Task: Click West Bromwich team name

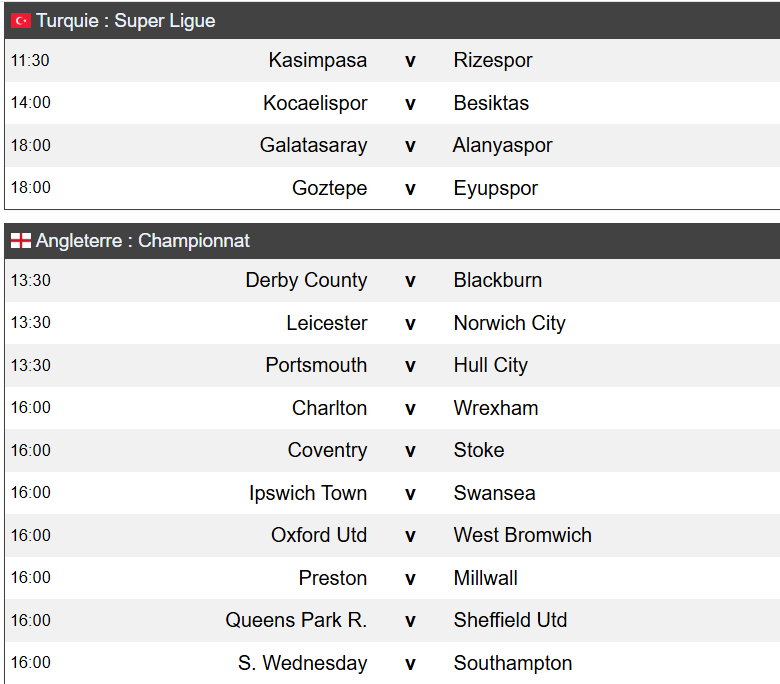Action: [x=522, y=536]
